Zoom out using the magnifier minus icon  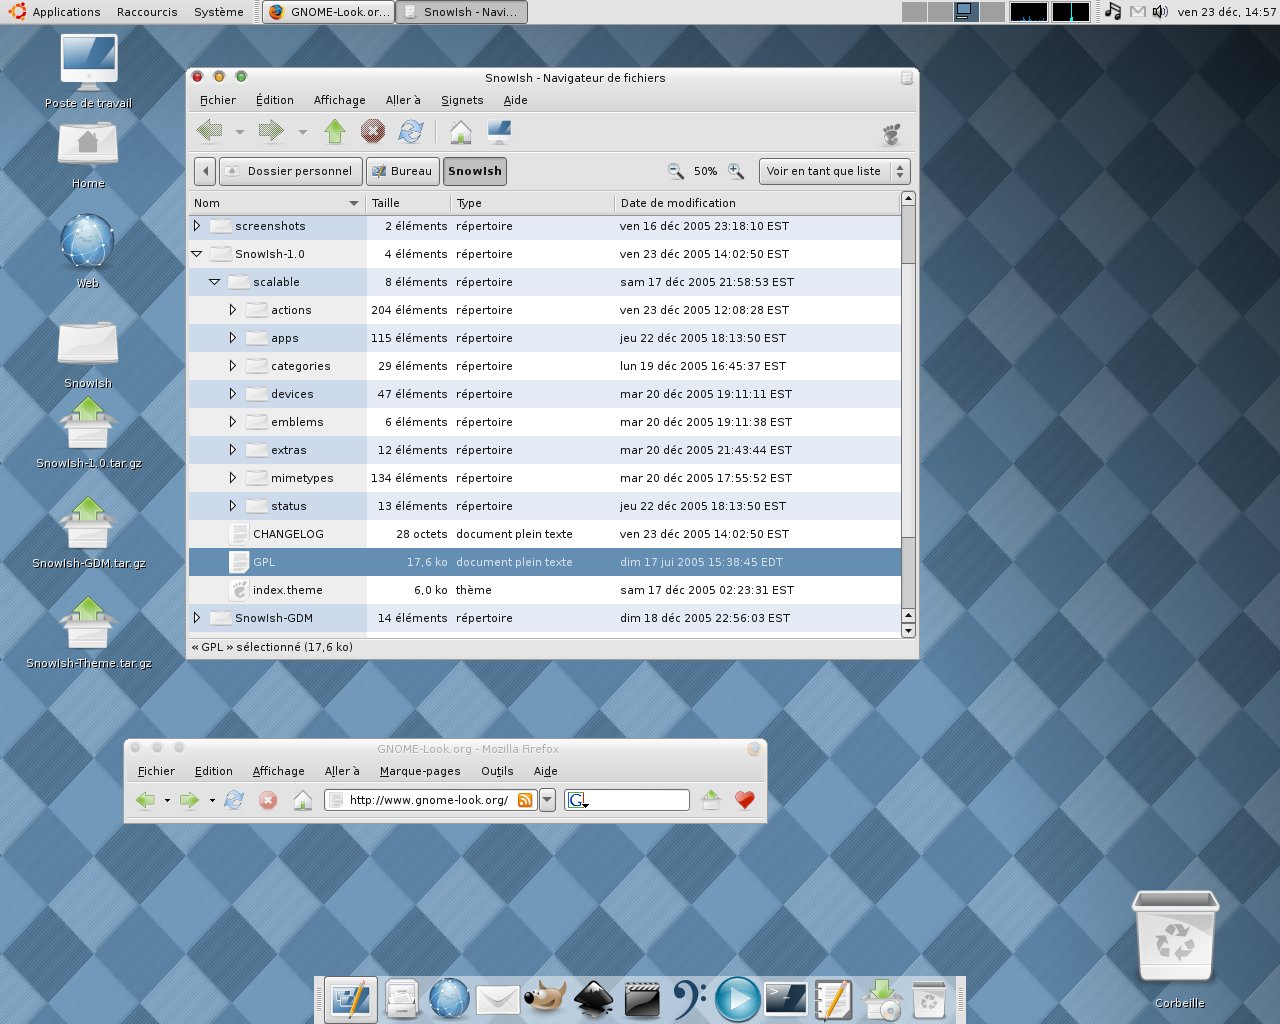(x=676, y=171)
